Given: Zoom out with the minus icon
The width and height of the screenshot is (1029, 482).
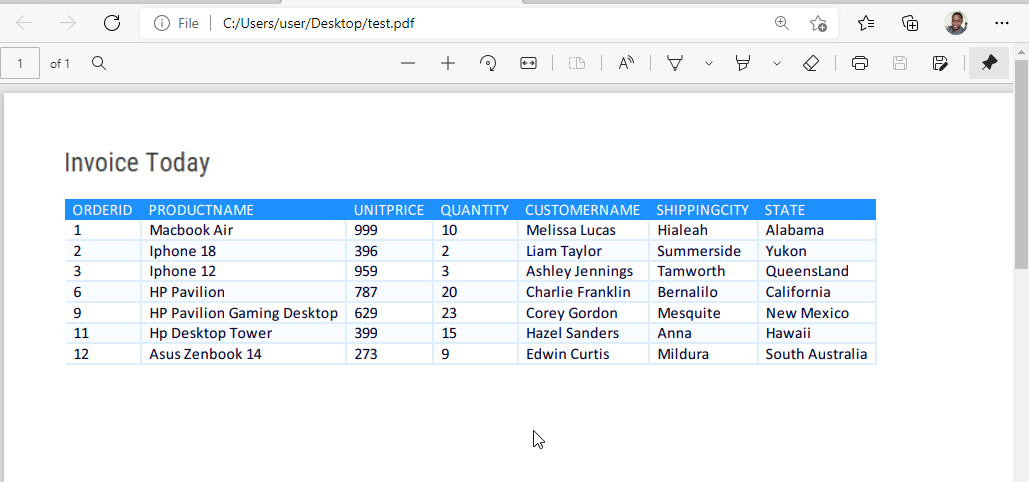Looking at the screenshot, I should point(408,63).
